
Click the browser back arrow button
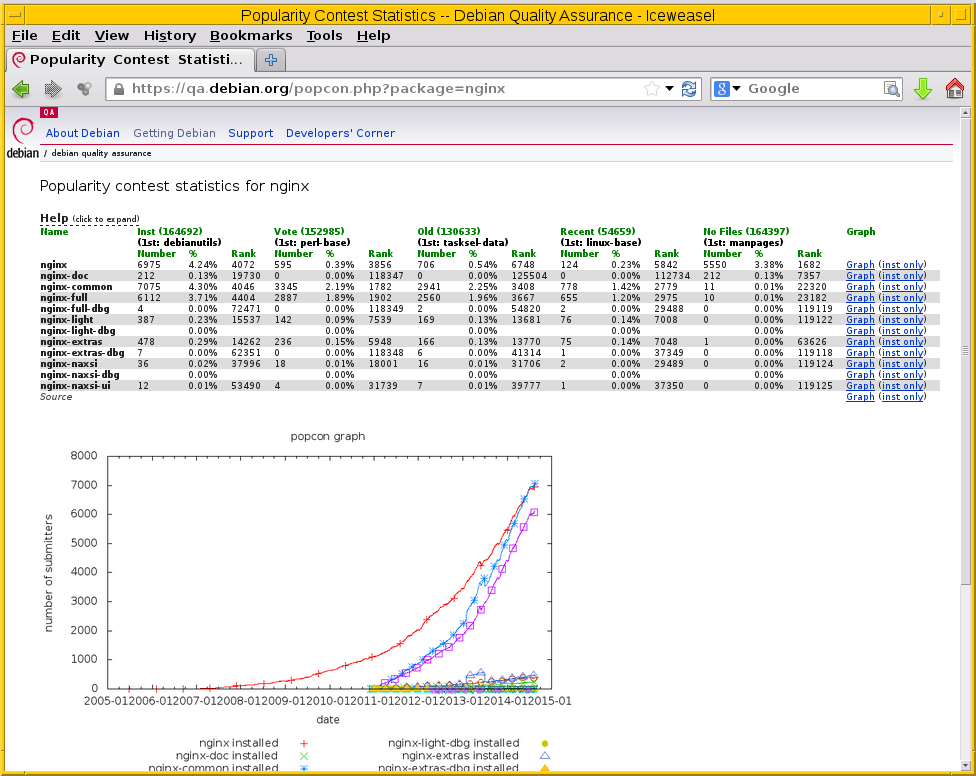pyautogui.click(x=21, y=89)
